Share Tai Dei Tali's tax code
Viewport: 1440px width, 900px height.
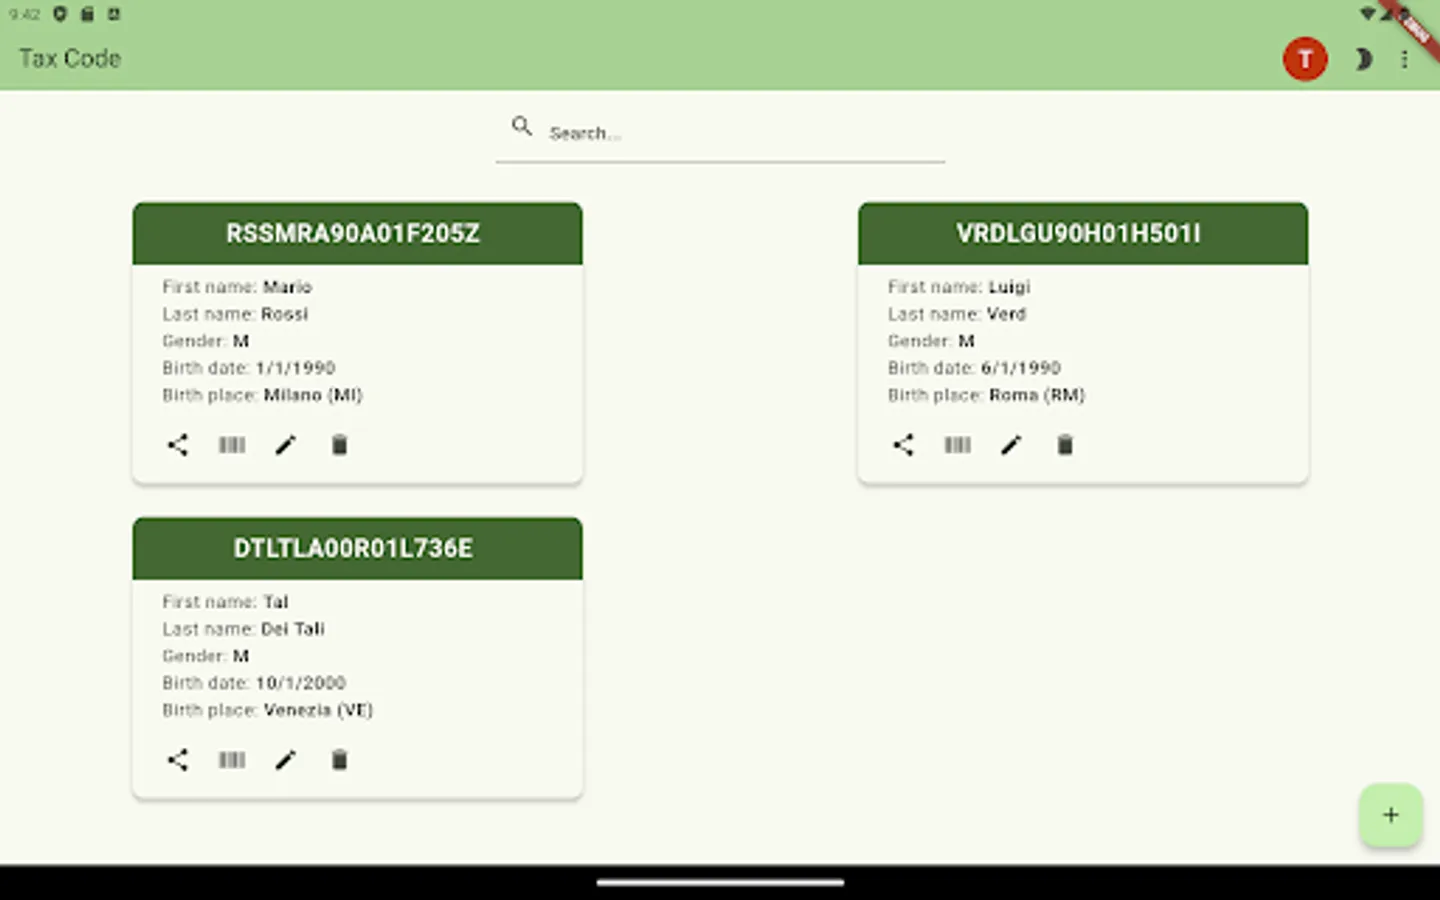[x=177, y=760]
